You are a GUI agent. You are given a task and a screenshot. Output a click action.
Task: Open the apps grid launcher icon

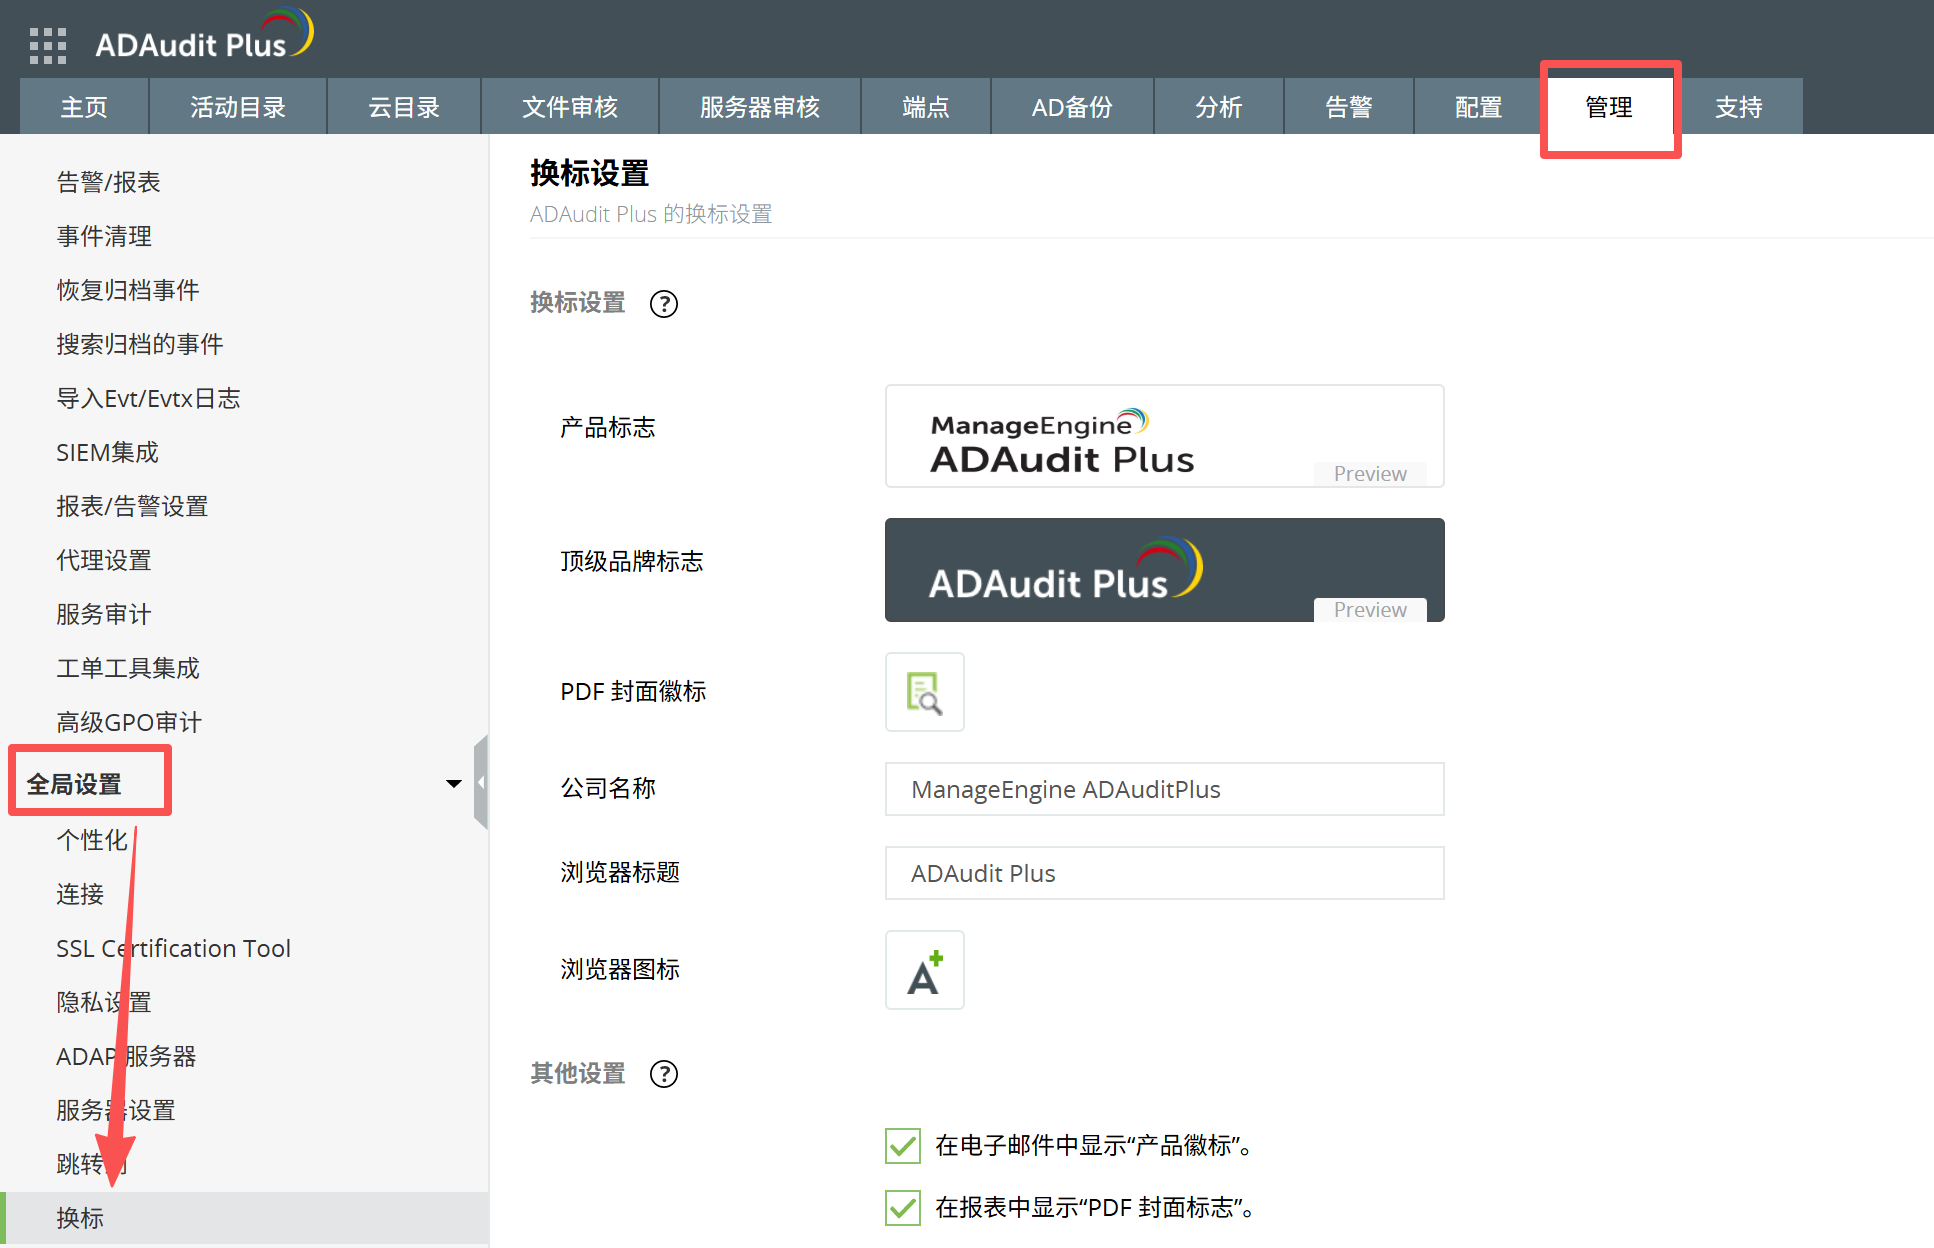click(x=48, y=45)
